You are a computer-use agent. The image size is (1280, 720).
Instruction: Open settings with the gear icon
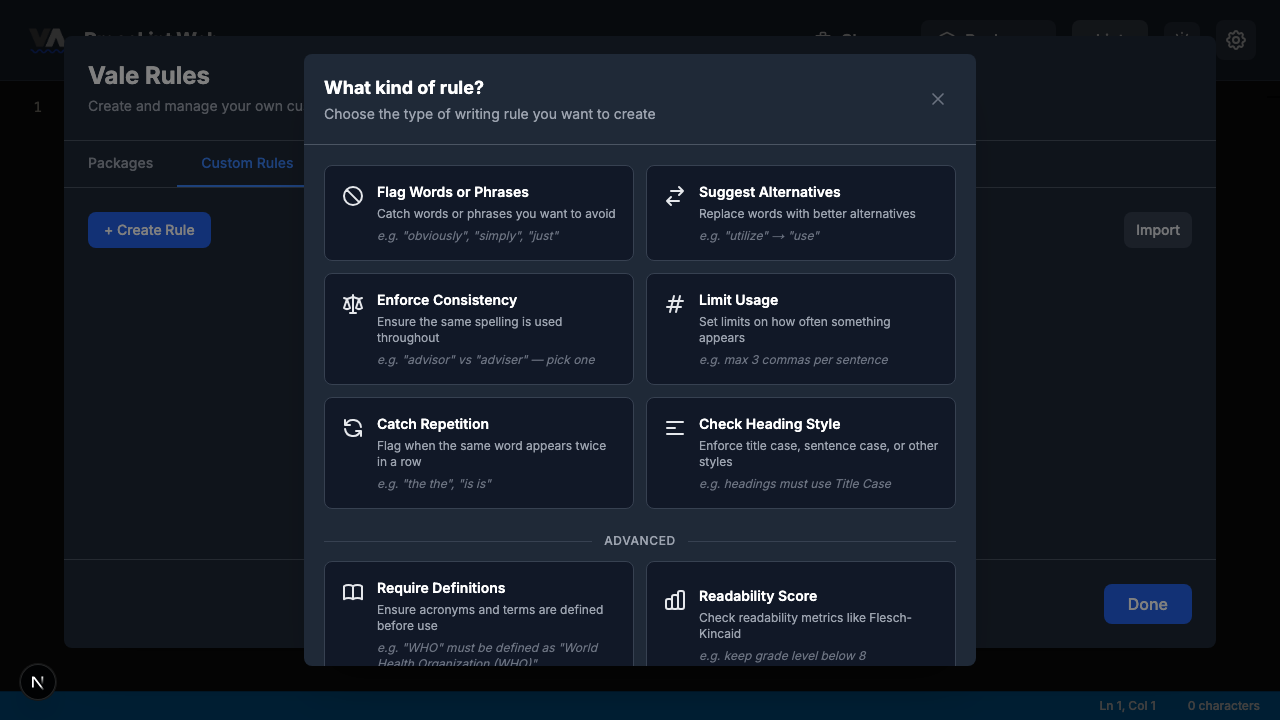pos(1236,40)
